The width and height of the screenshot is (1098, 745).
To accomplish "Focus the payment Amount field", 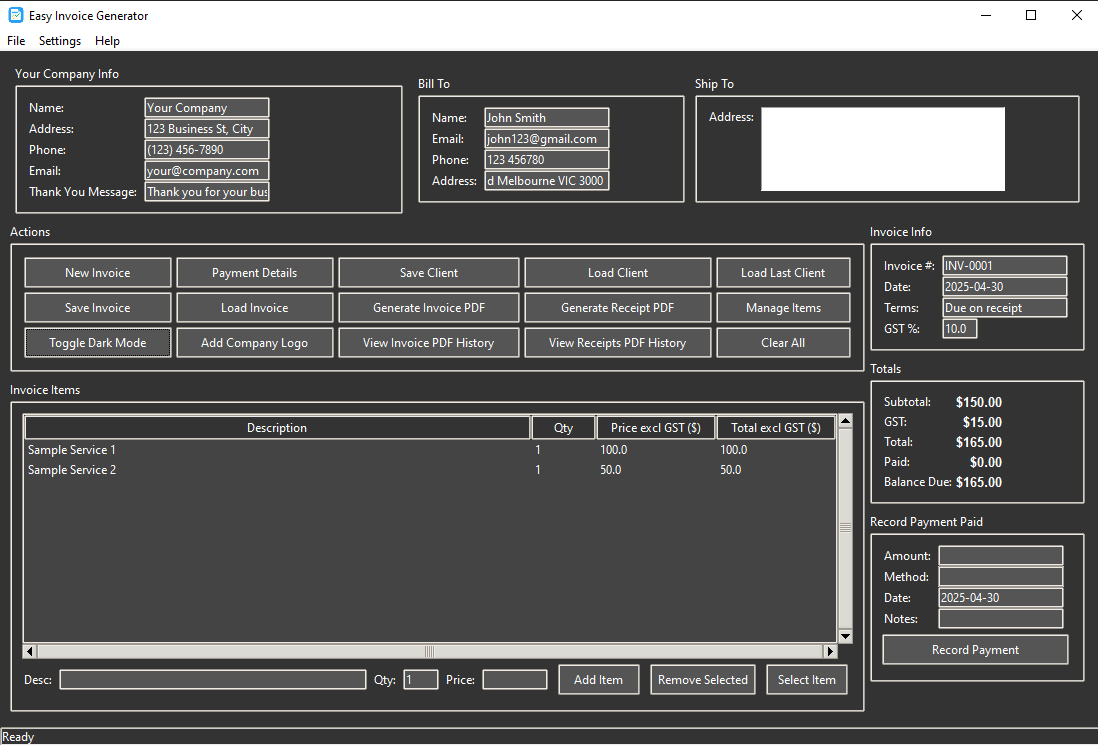I will click(x=1001, y=555).
